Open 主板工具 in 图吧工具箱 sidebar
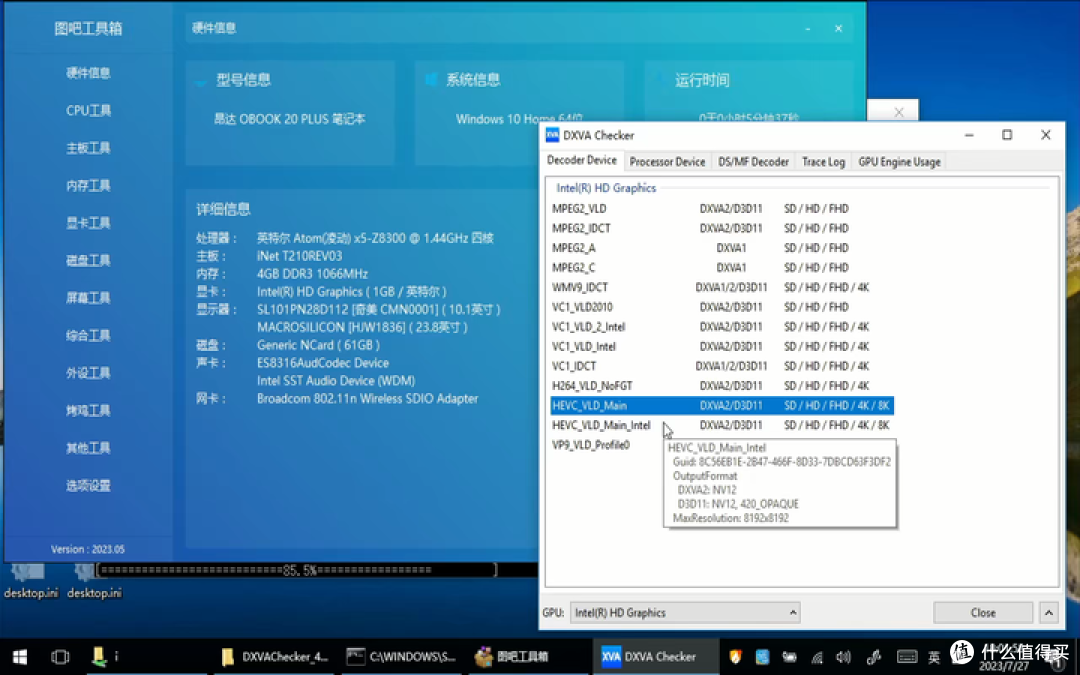 88,147
